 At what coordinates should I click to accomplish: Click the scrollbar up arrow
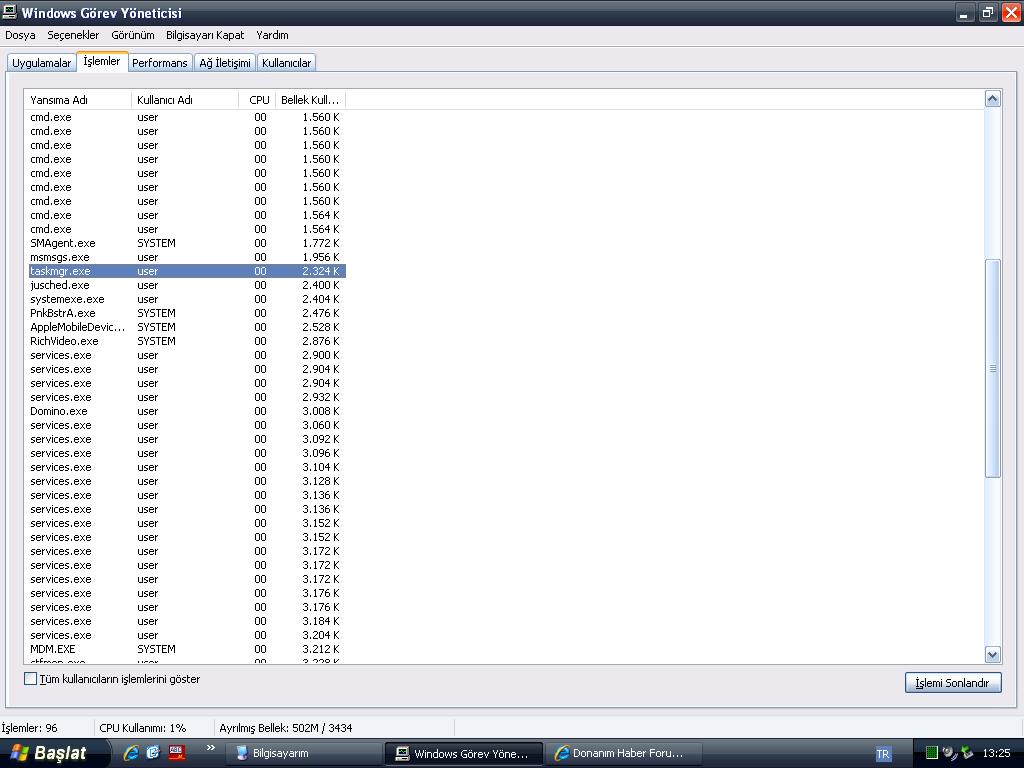pos(992,98)
